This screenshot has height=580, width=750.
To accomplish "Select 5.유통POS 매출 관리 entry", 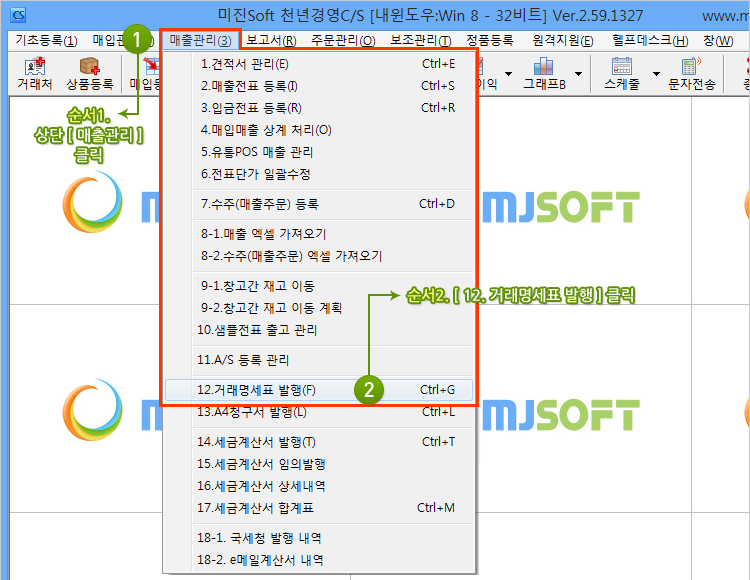I will pos(320,152).
